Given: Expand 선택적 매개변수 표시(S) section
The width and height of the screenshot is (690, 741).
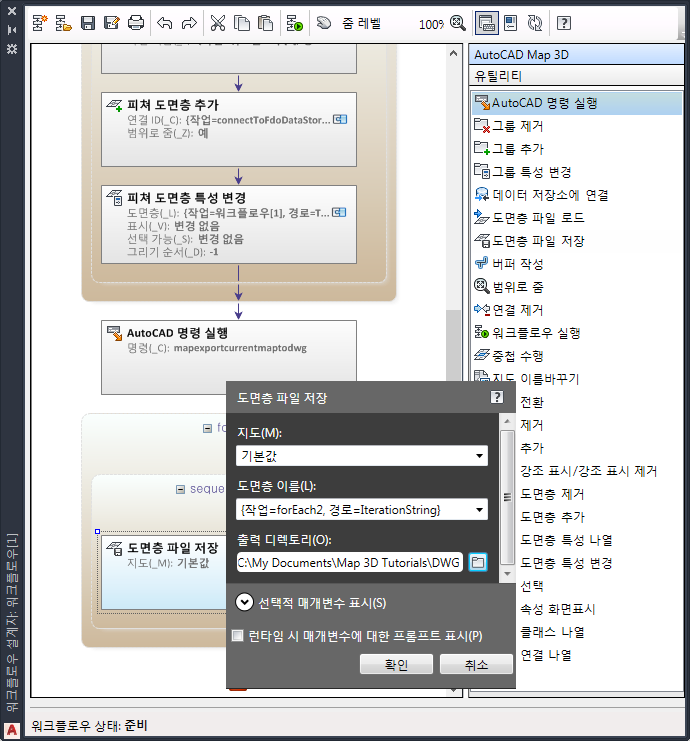Looking at the screenshot, I should [x=244, y=603].
